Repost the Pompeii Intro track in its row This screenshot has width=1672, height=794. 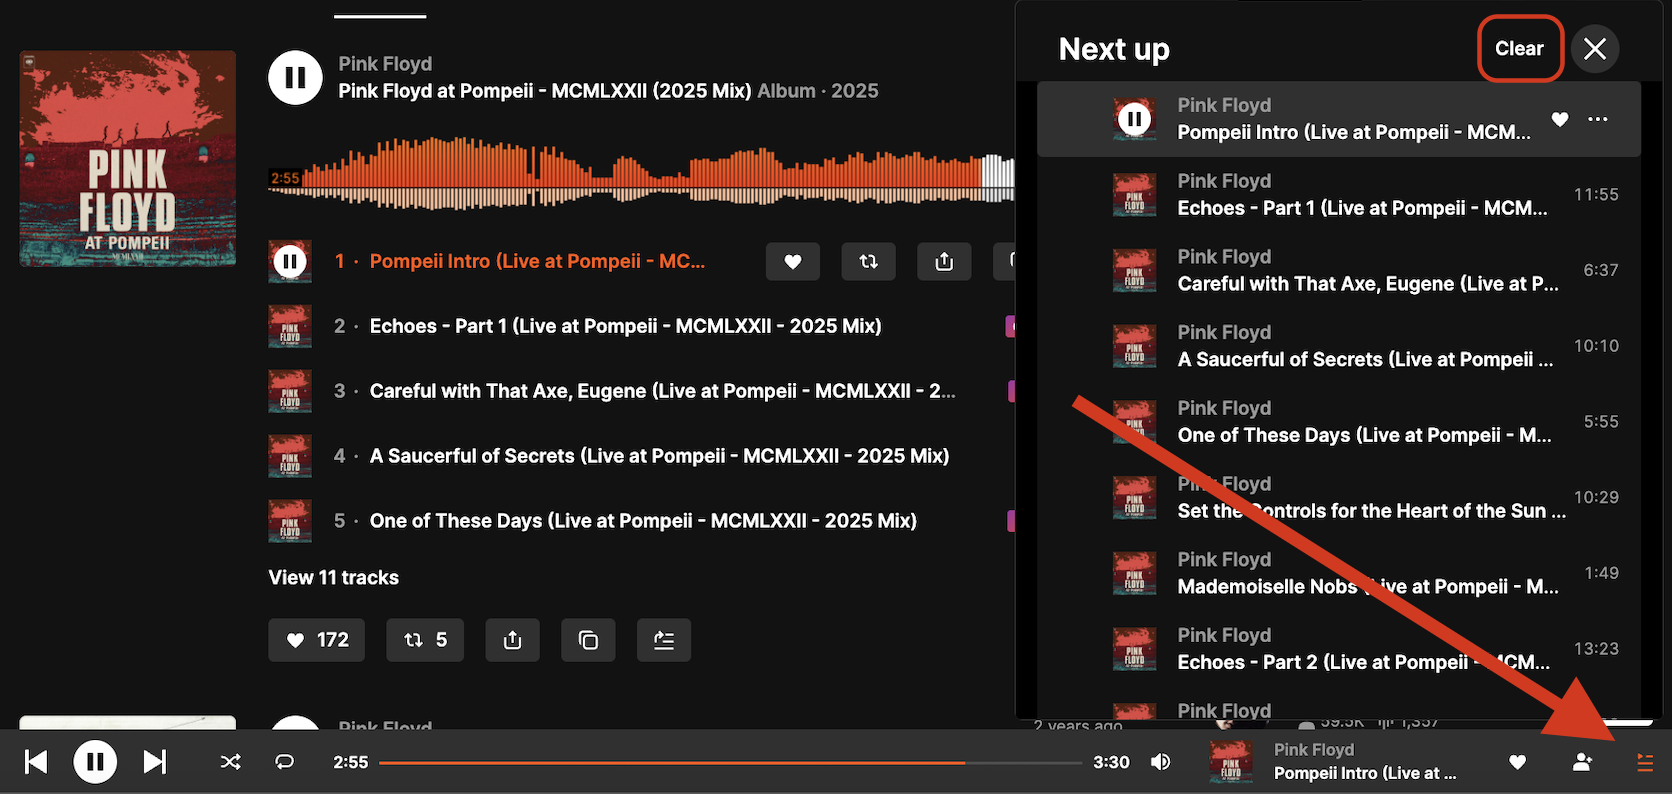(868, 261)
